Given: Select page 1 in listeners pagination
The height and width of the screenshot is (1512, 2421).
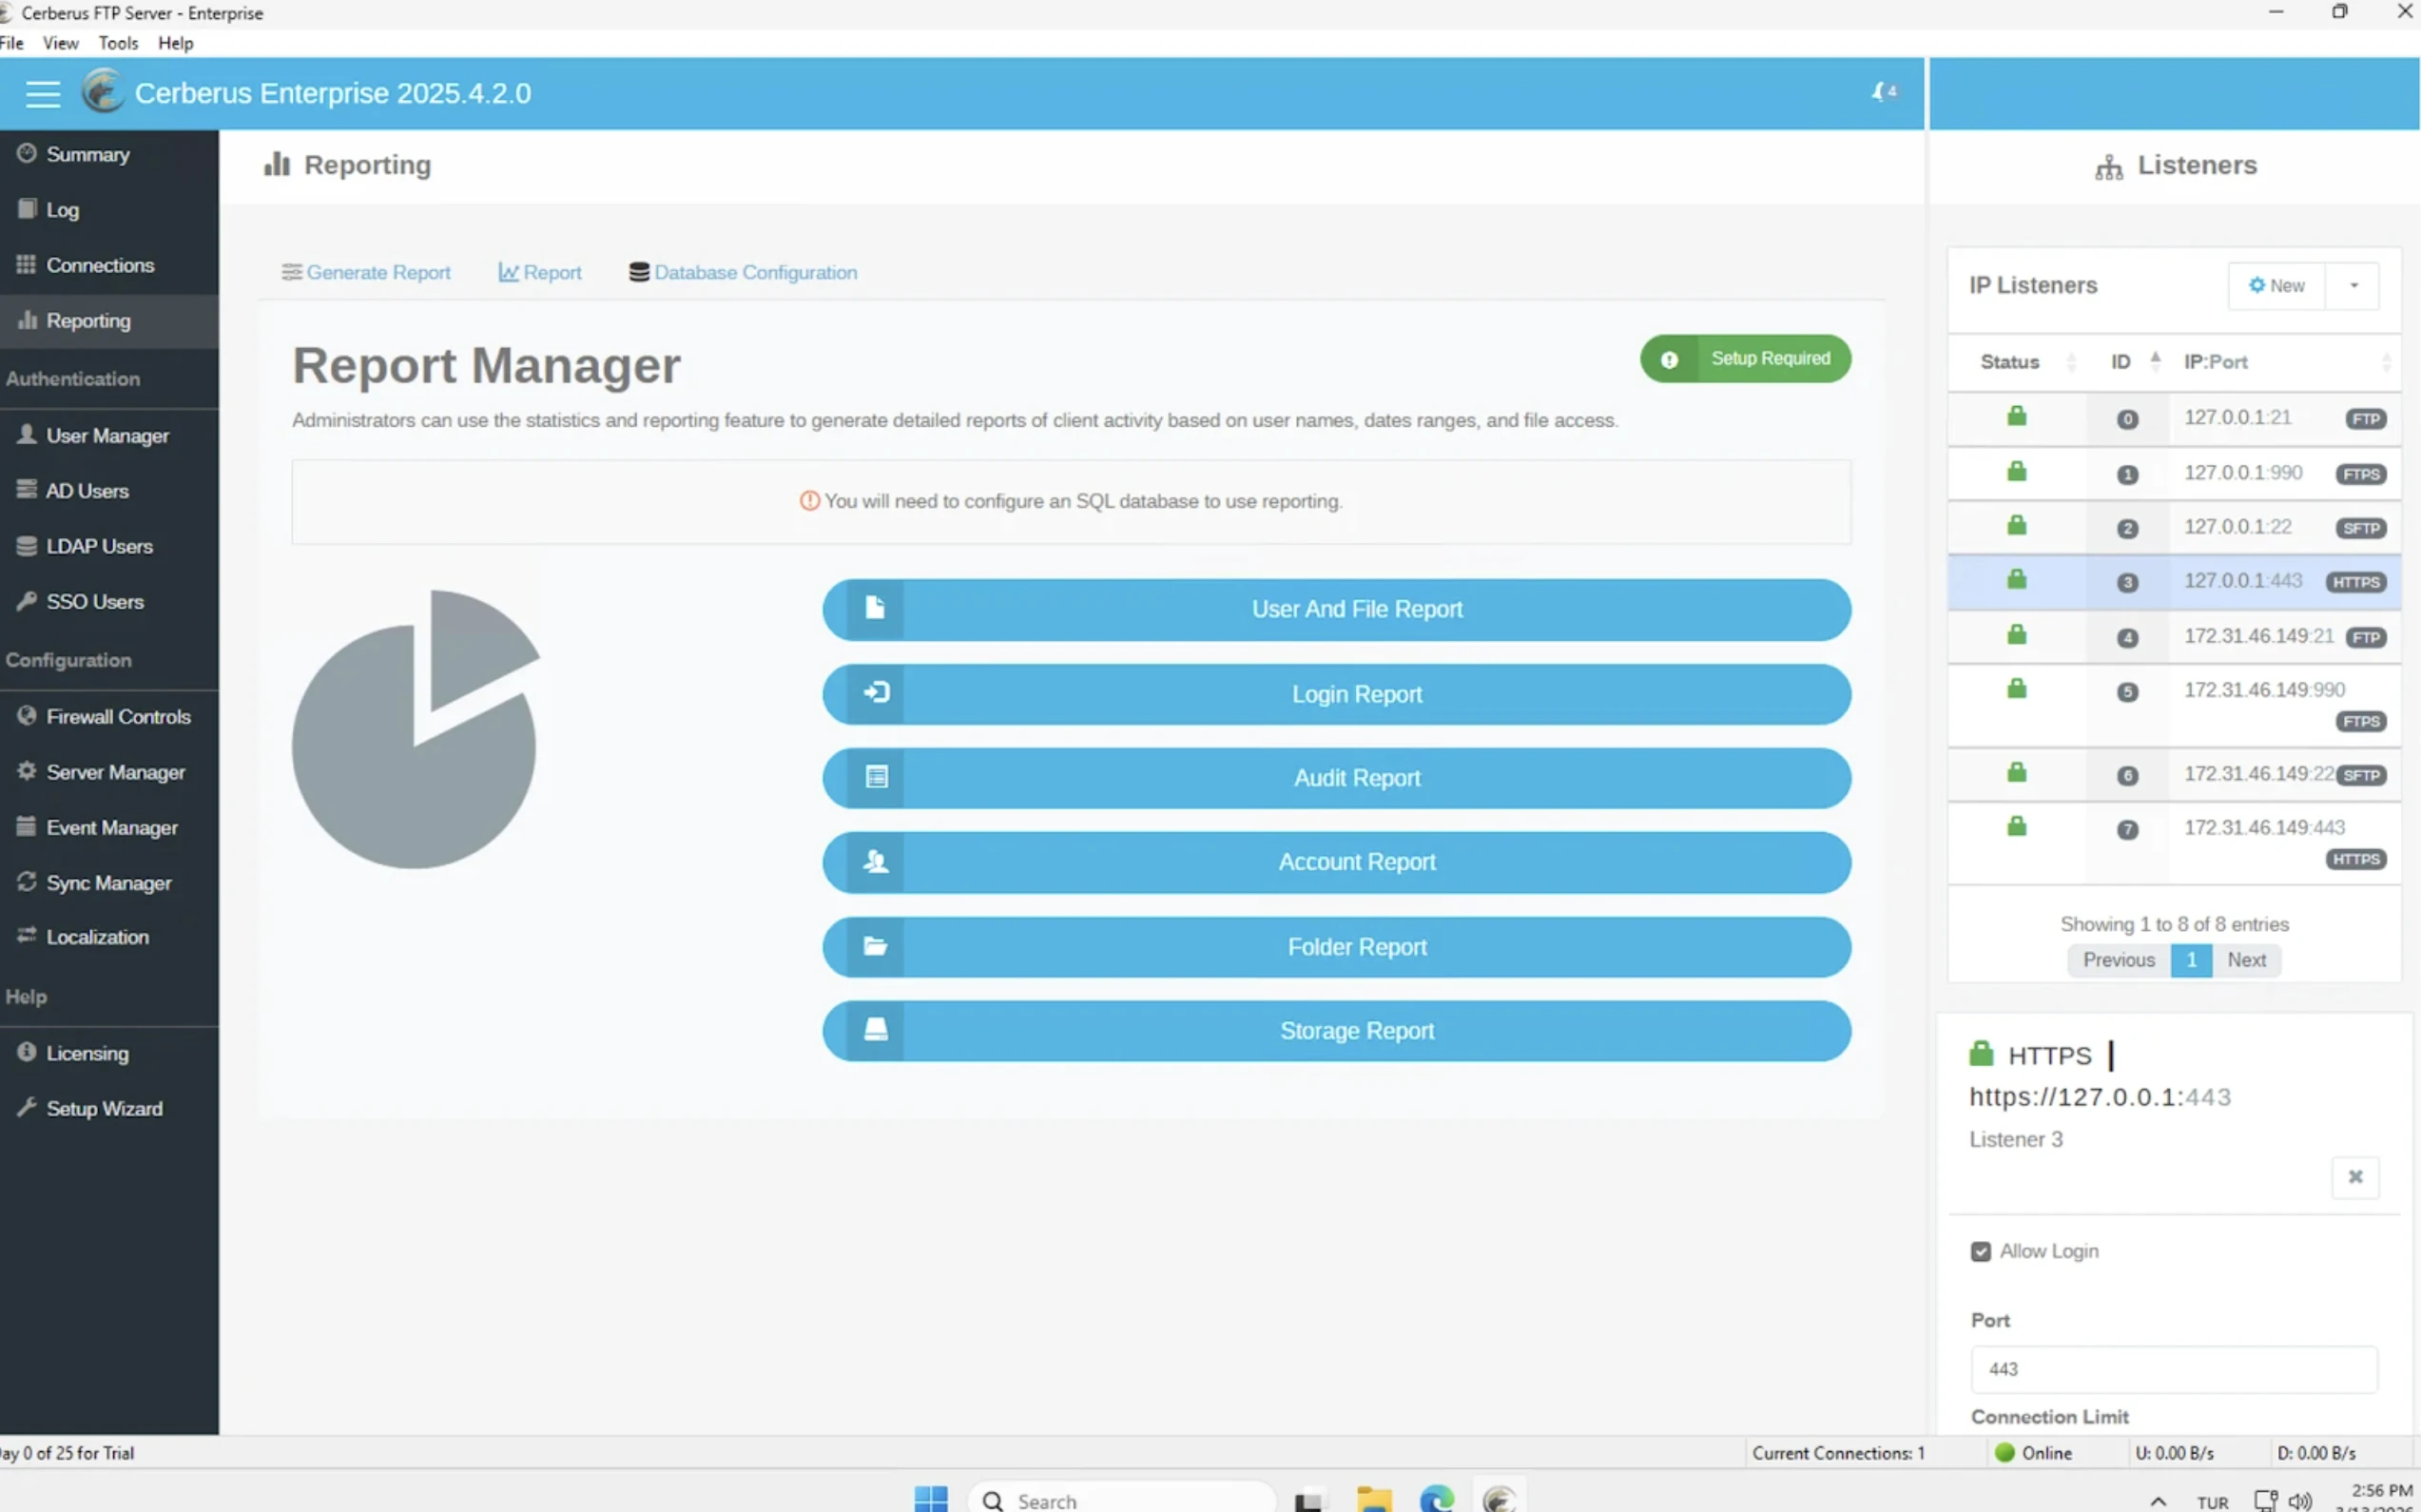Looking at the screenshot, I should (2191, 960).
